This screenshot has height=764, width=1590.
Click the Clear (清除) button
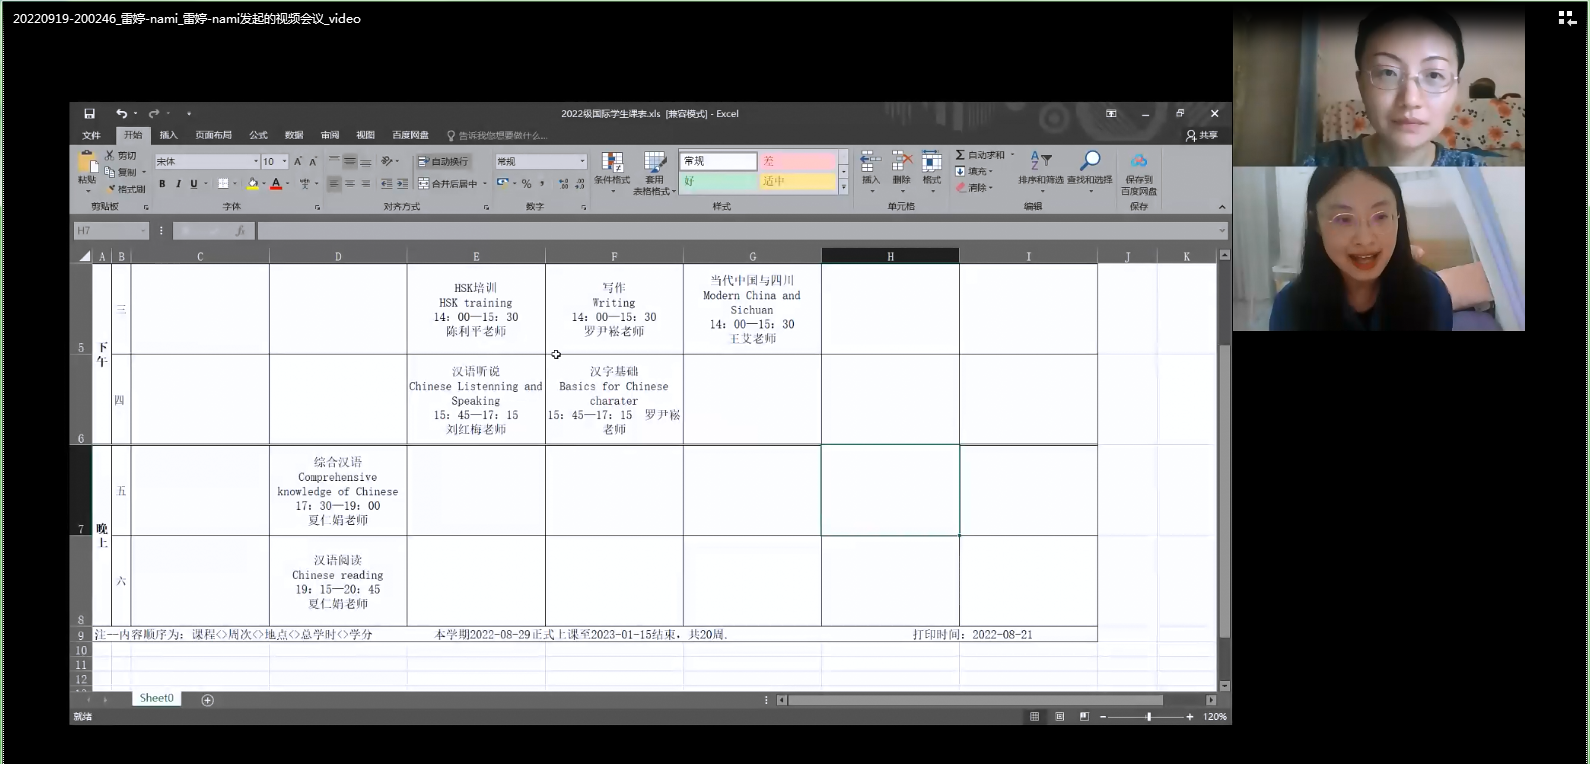pyautogui.click(x=974, y=187)
